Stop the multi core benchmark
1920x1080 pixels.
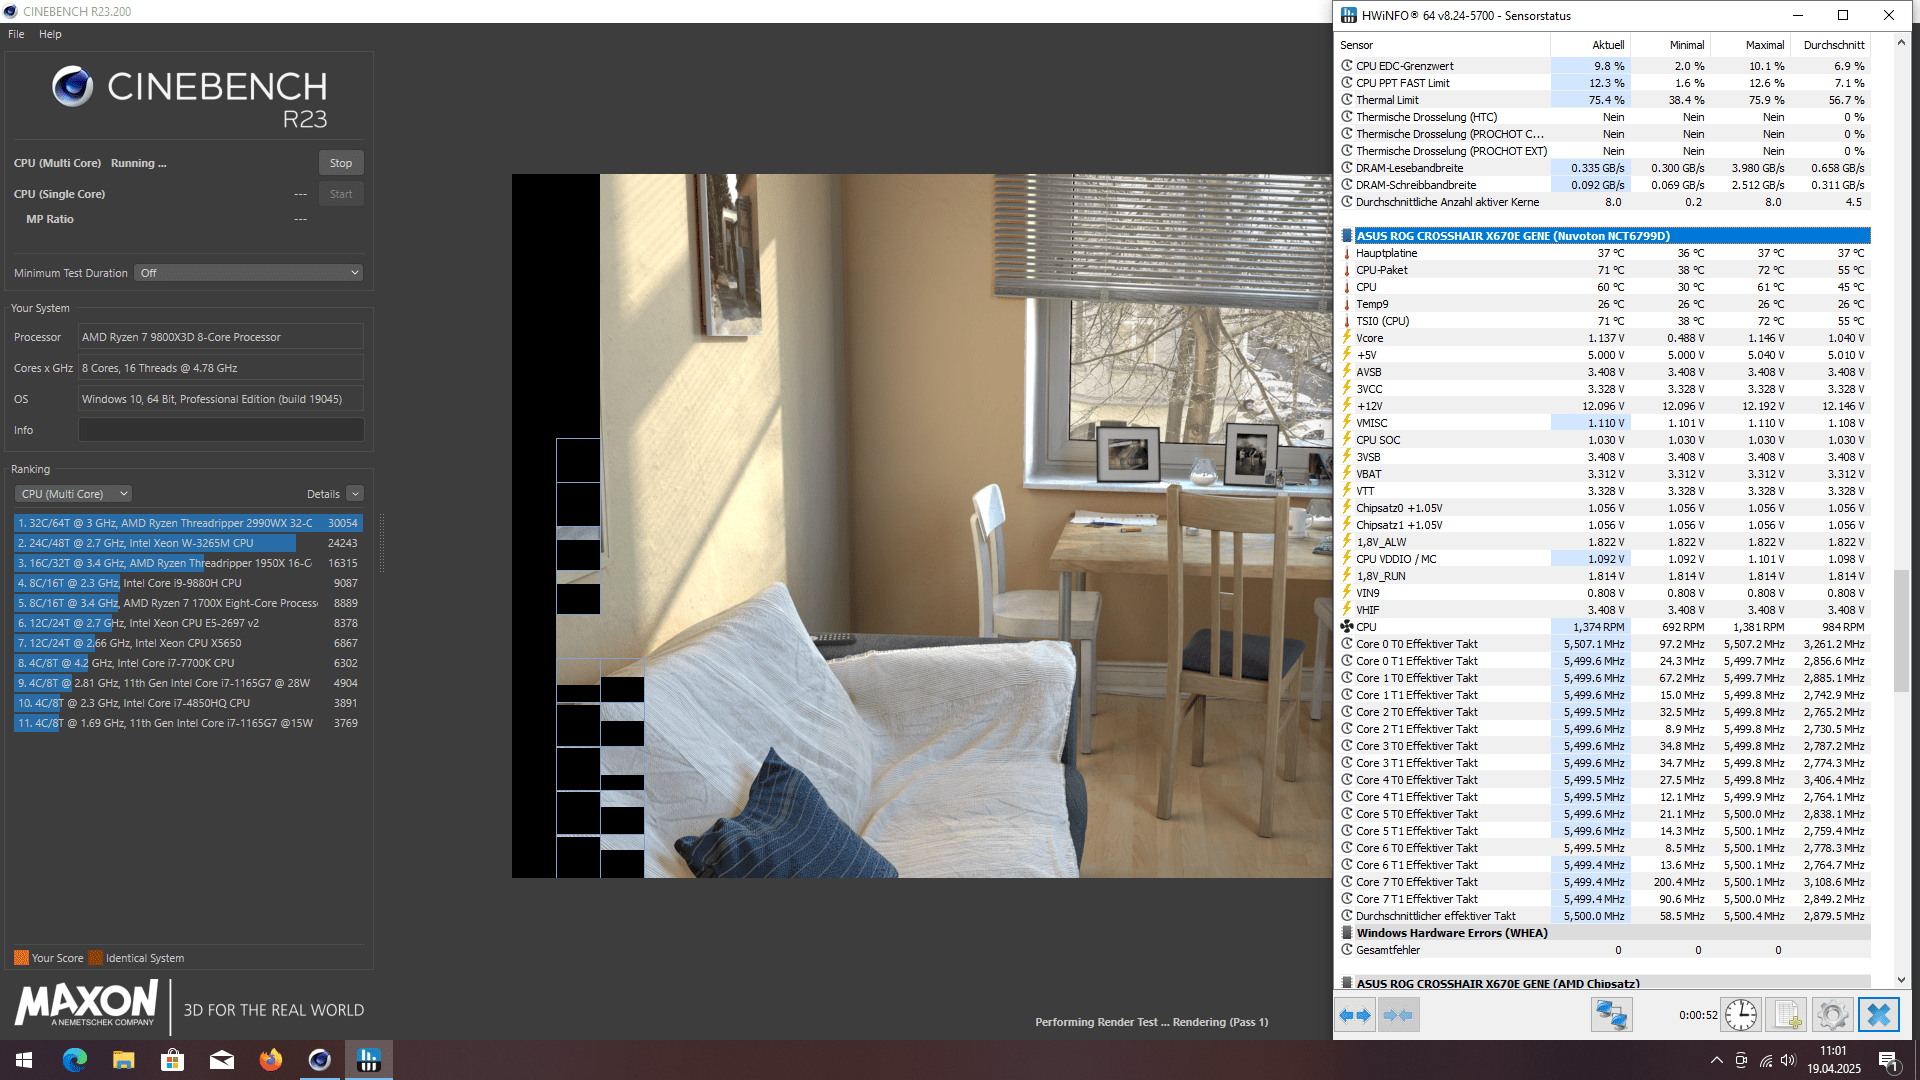(x=340, y=163)
